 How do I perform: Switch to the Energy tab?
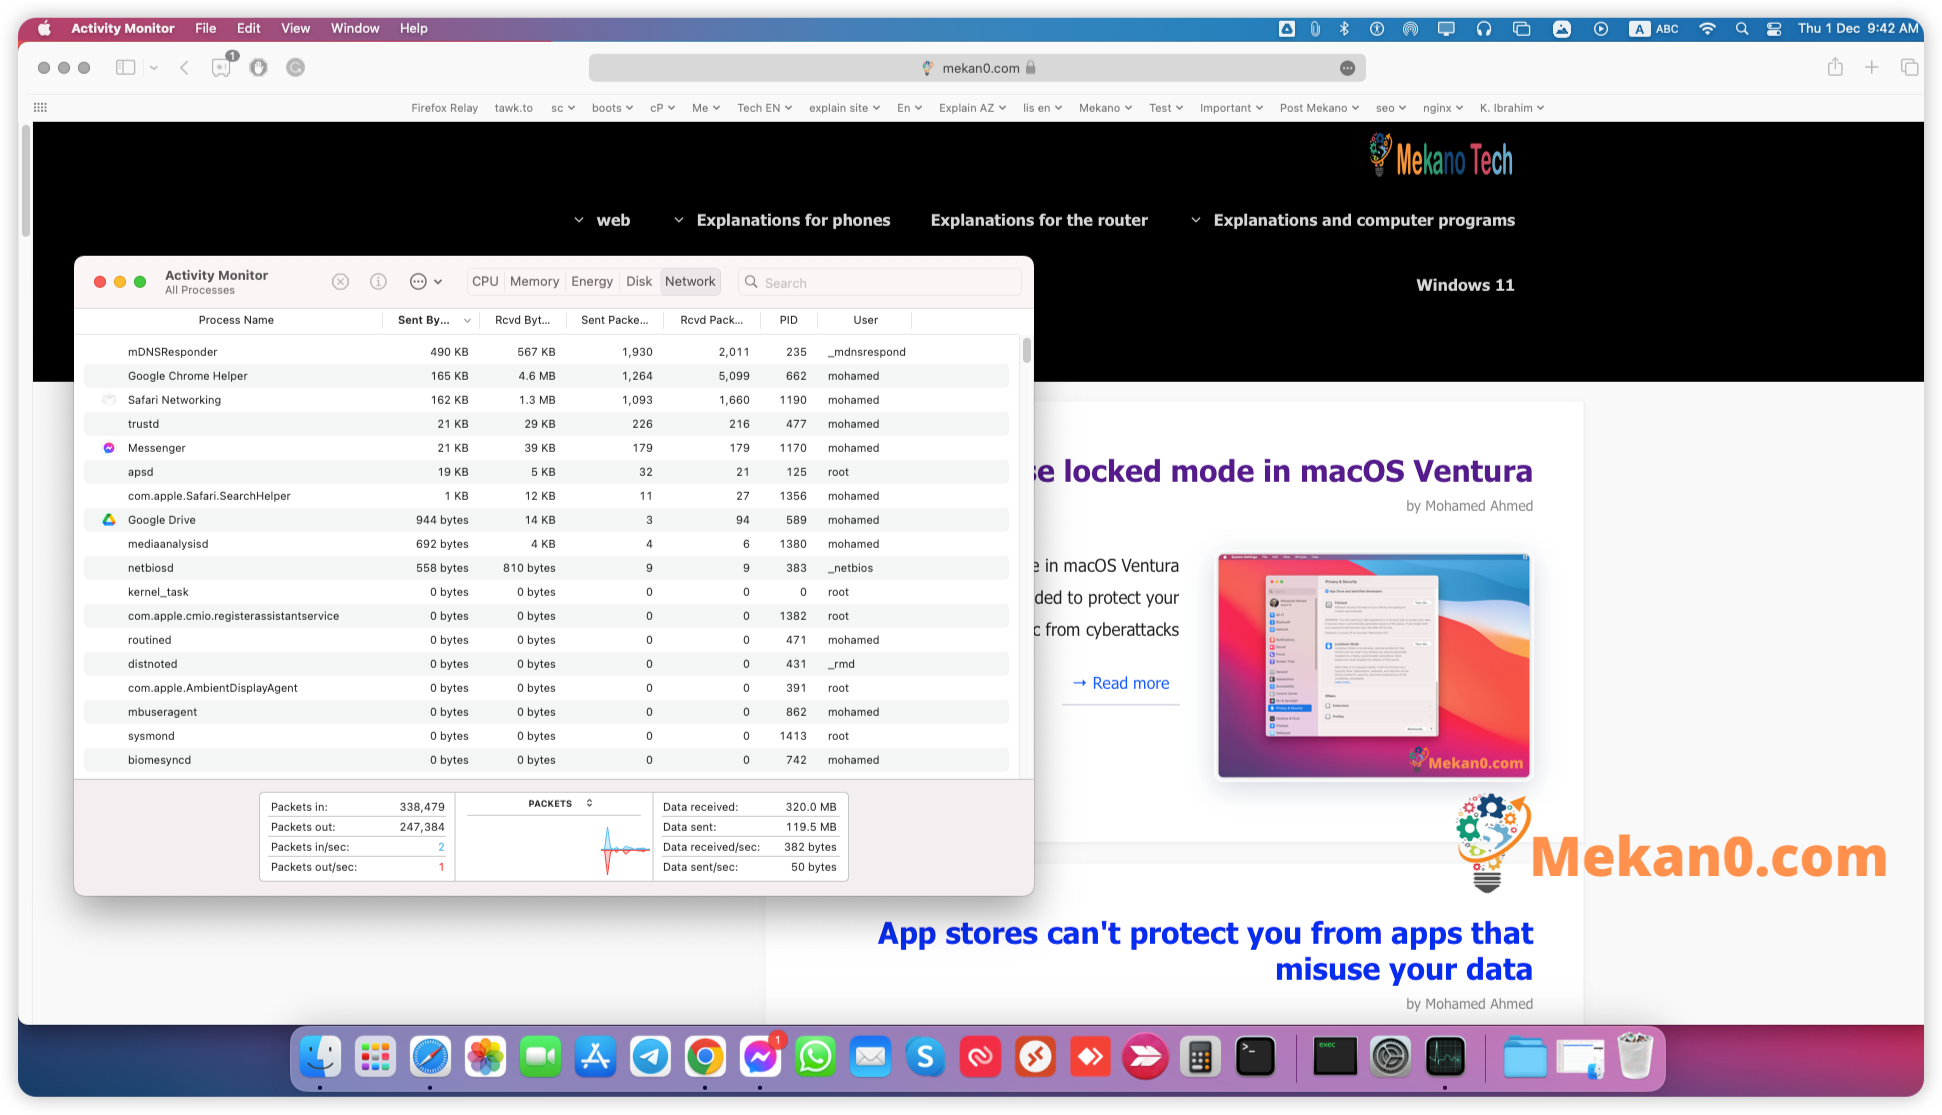[592, 282]
